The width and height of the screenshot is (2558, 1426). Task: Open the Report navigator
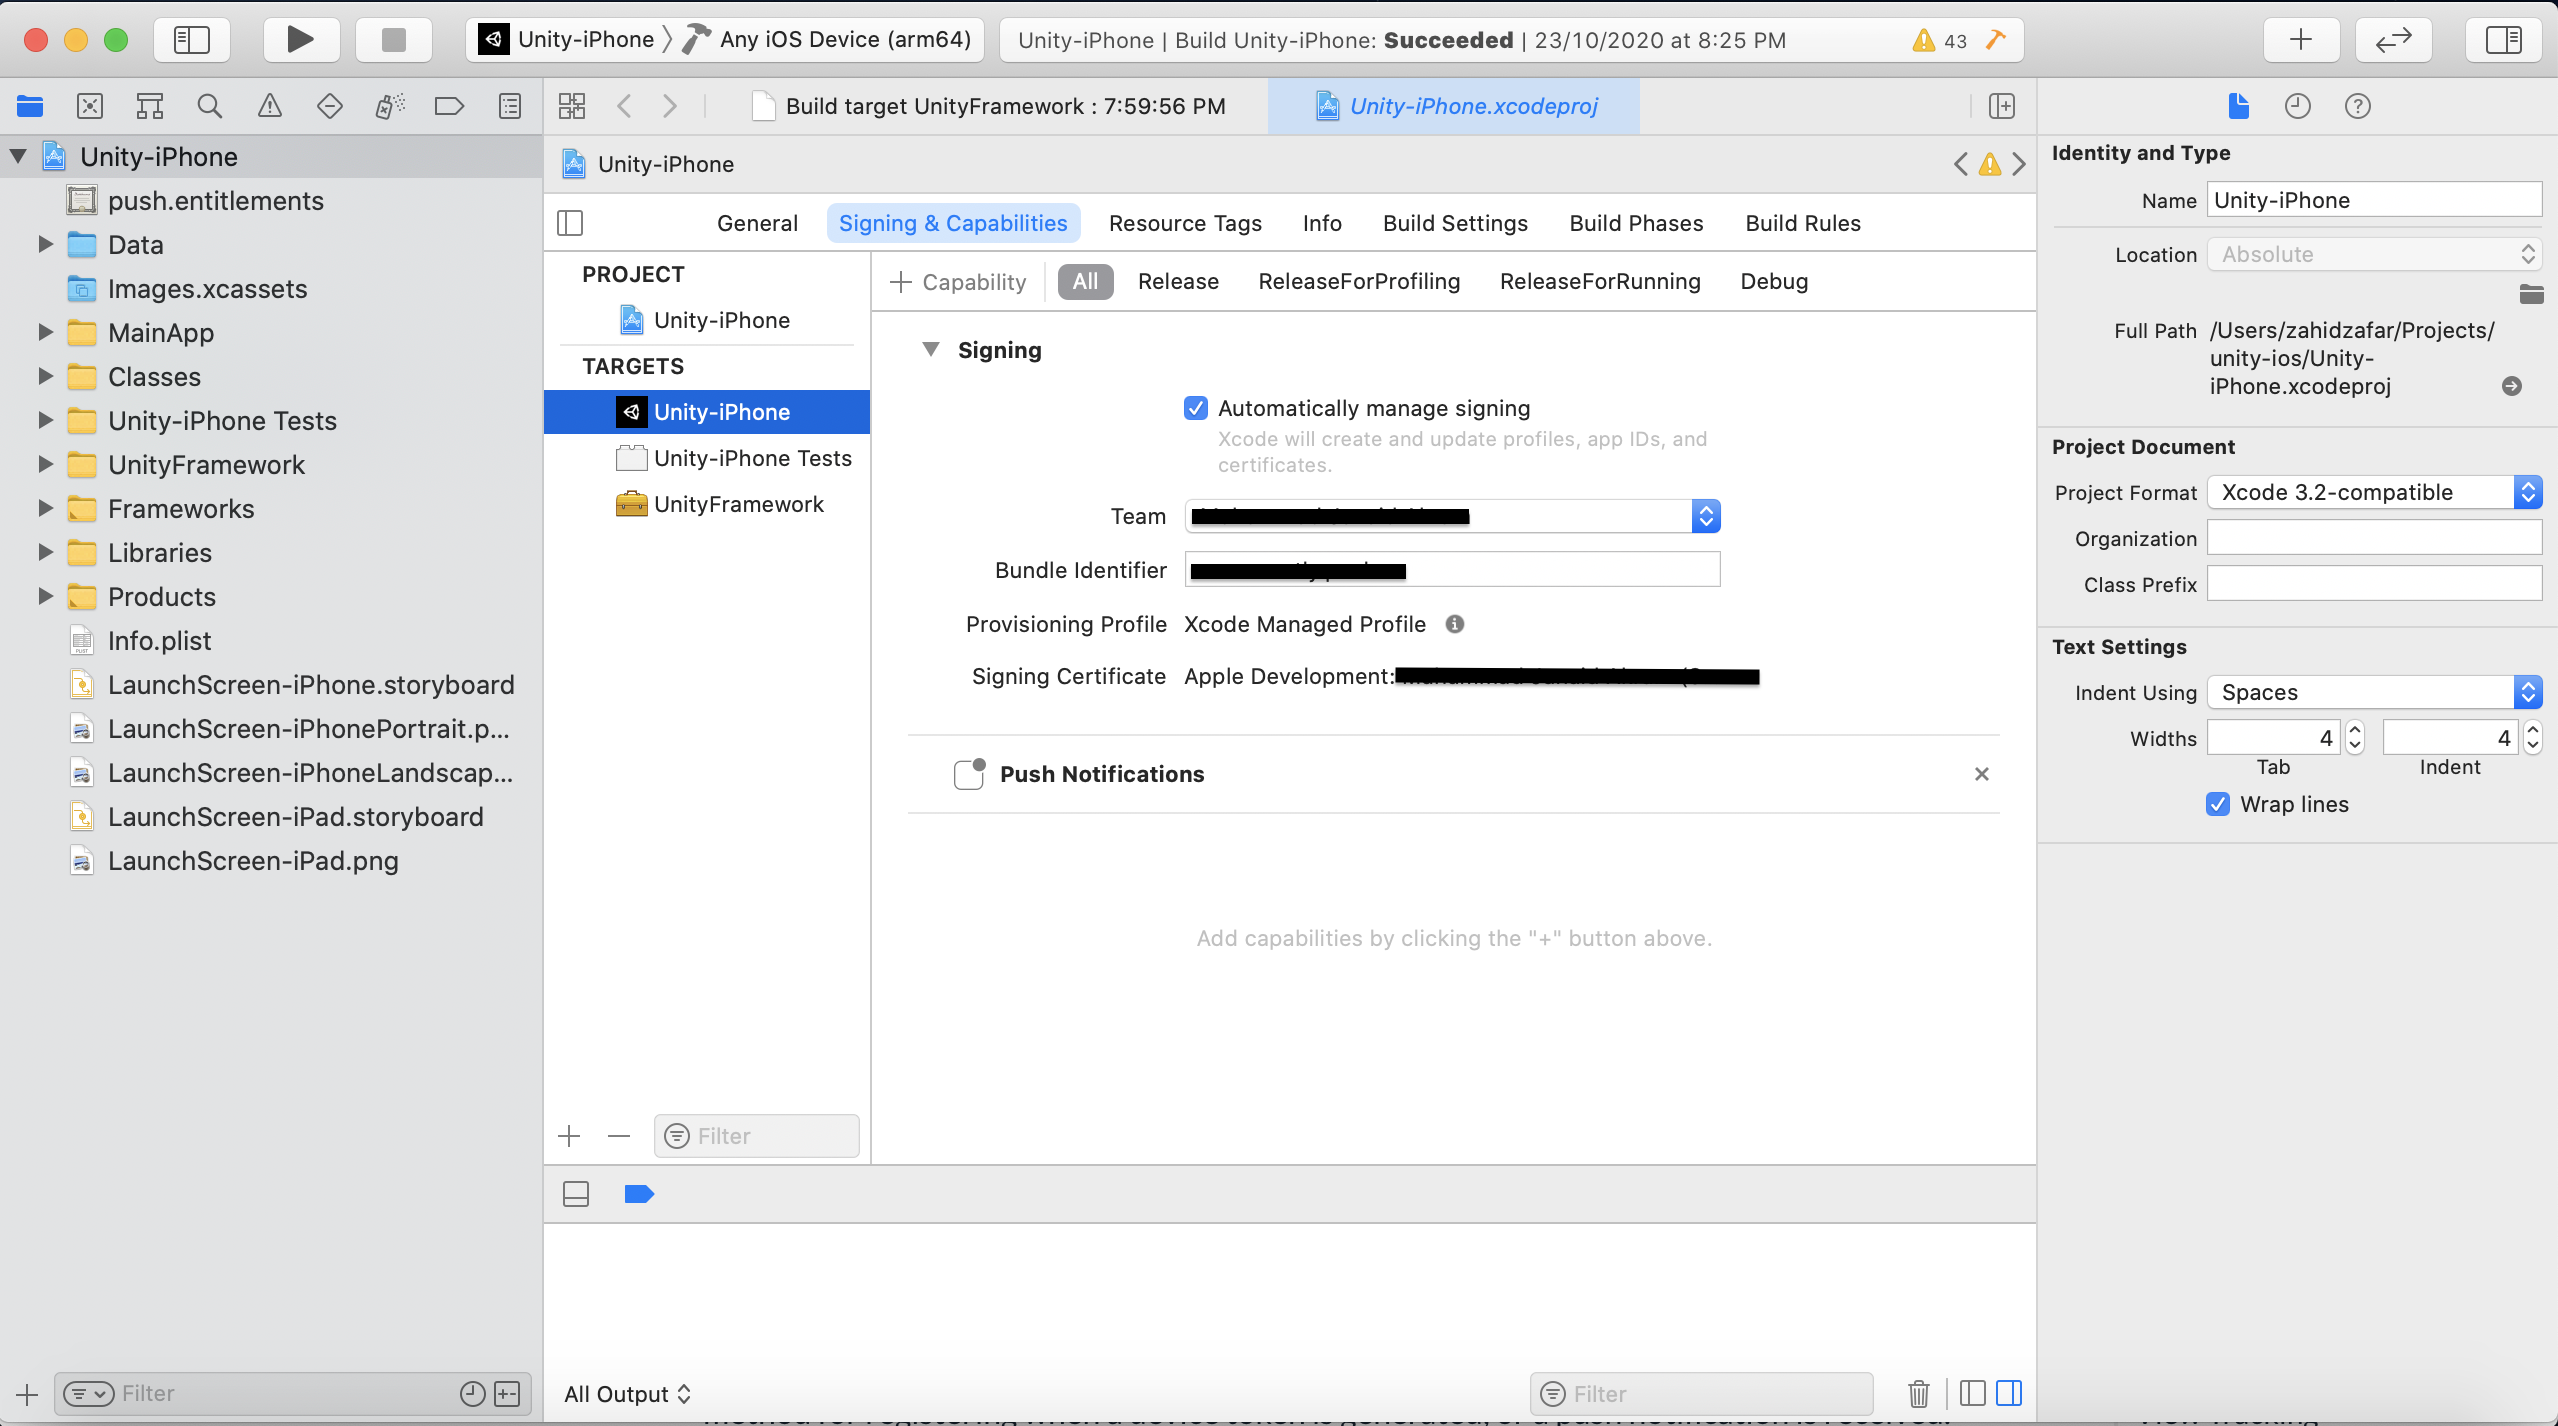[x=510, y=106]
